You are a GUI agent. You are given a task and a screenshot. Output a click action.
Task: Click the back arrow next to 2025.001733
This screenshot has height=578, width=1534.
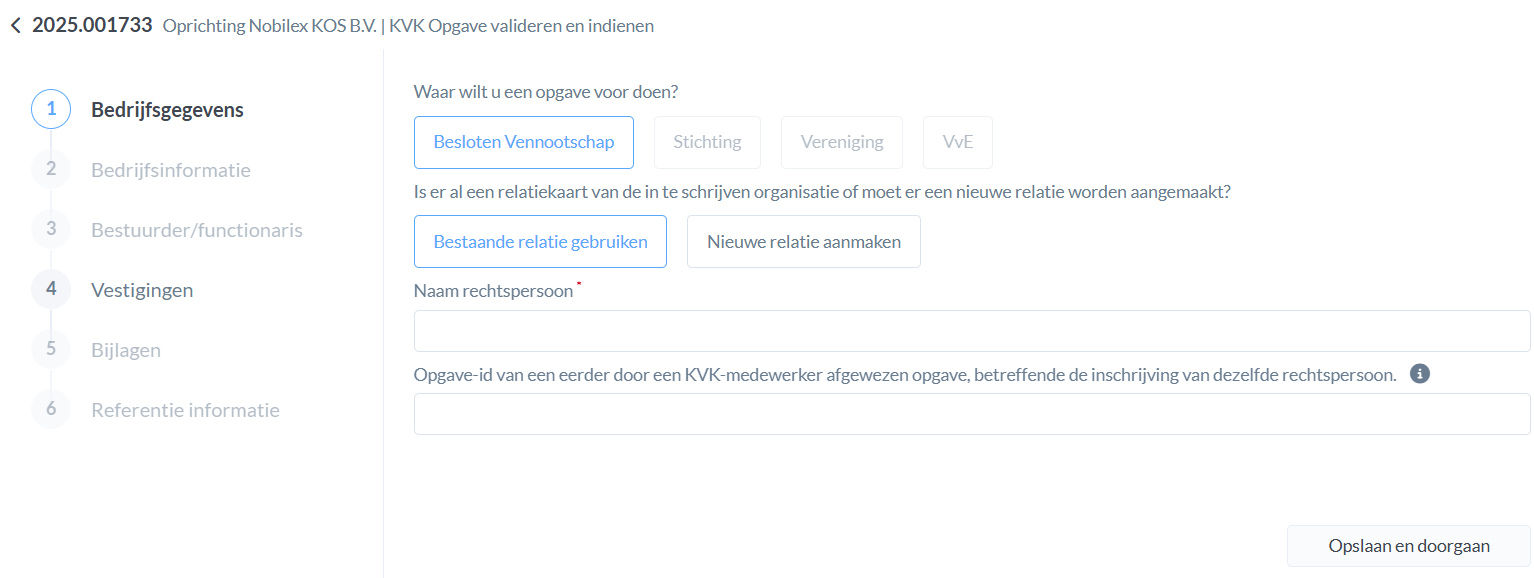[x=15, y=26]
